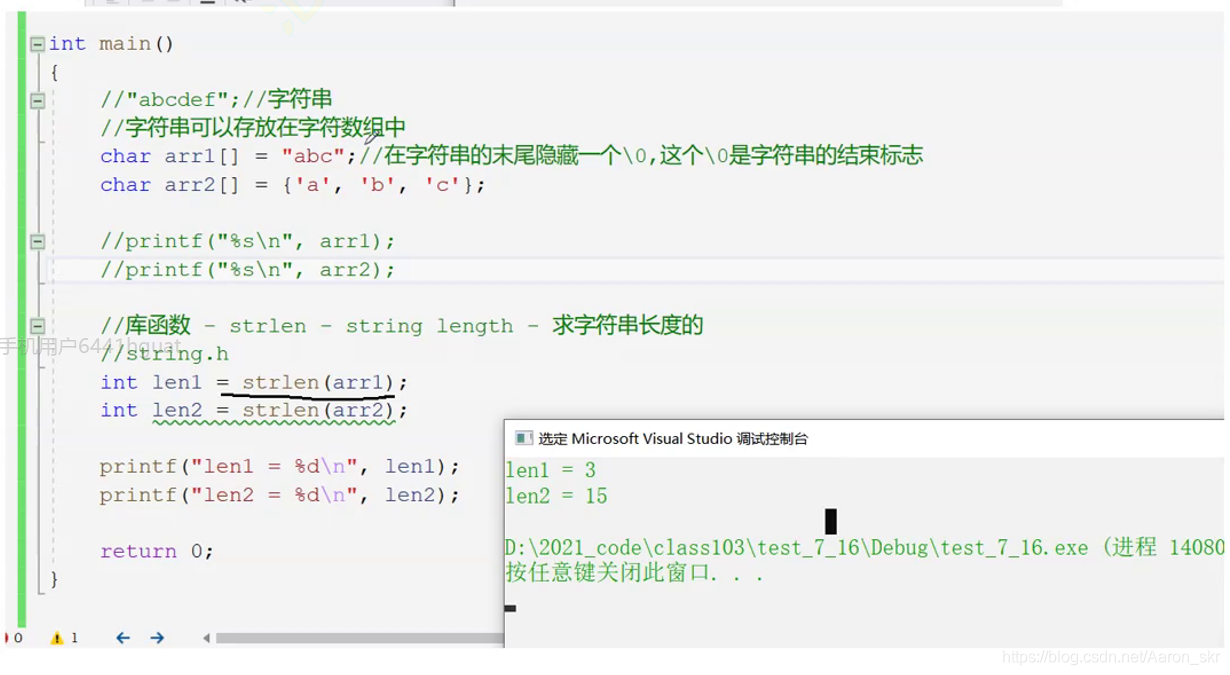Click the //string.h comment line

point(165,354)
